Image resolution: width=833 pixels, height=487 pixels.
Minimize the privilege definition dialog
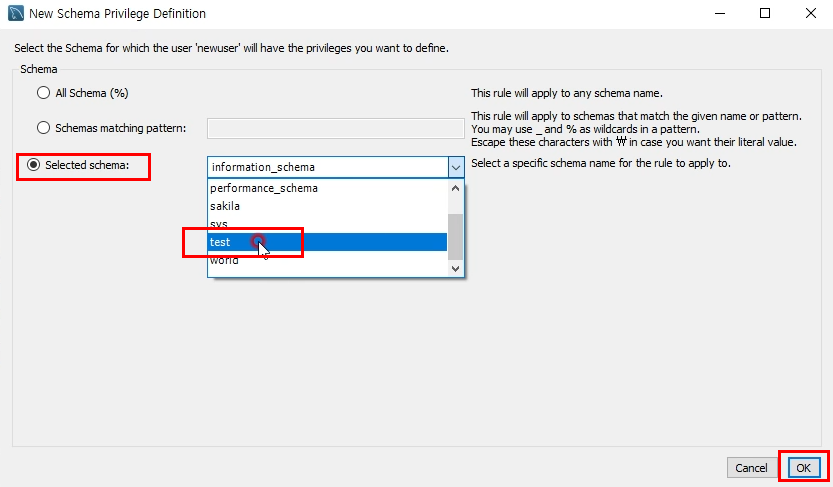(720, 13)
